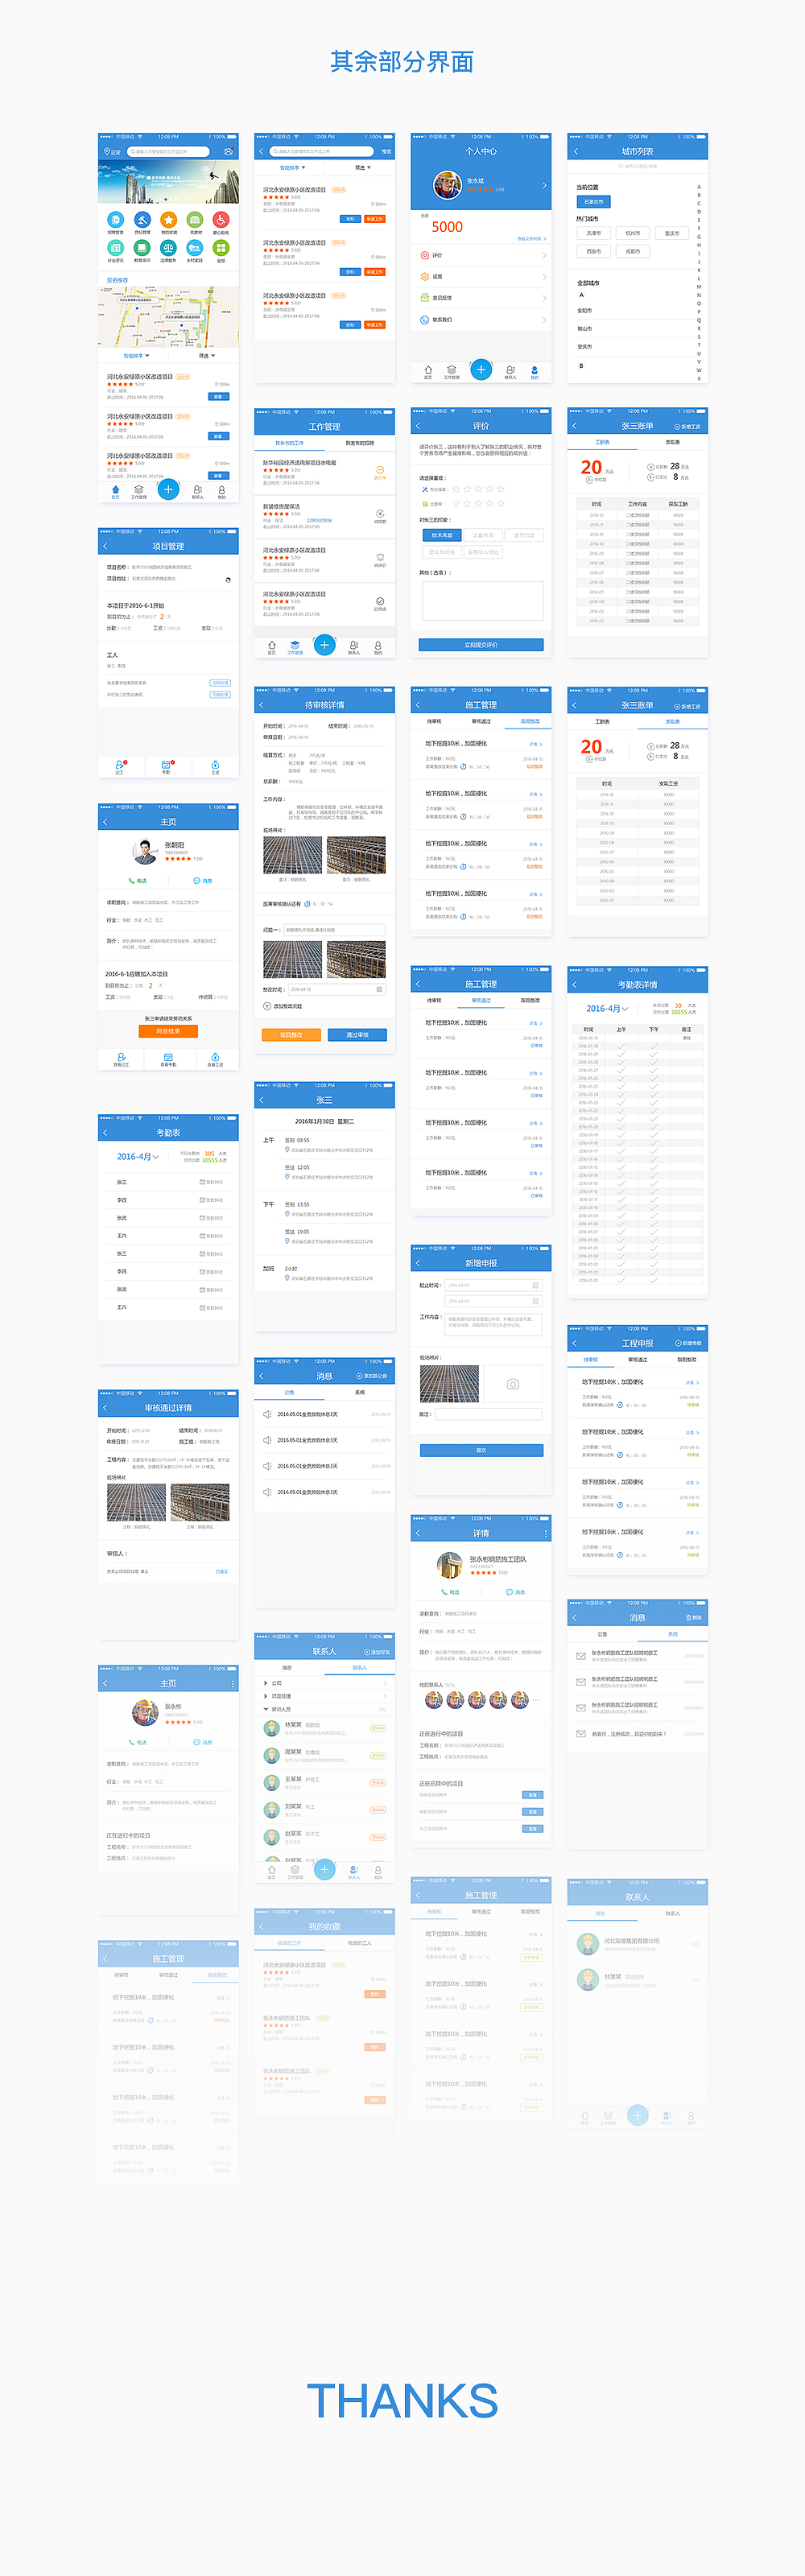Open 筛选 dropdown on home screen
Image resolution: width=805 pixels, height=2576 pixels.
(206, 355)
